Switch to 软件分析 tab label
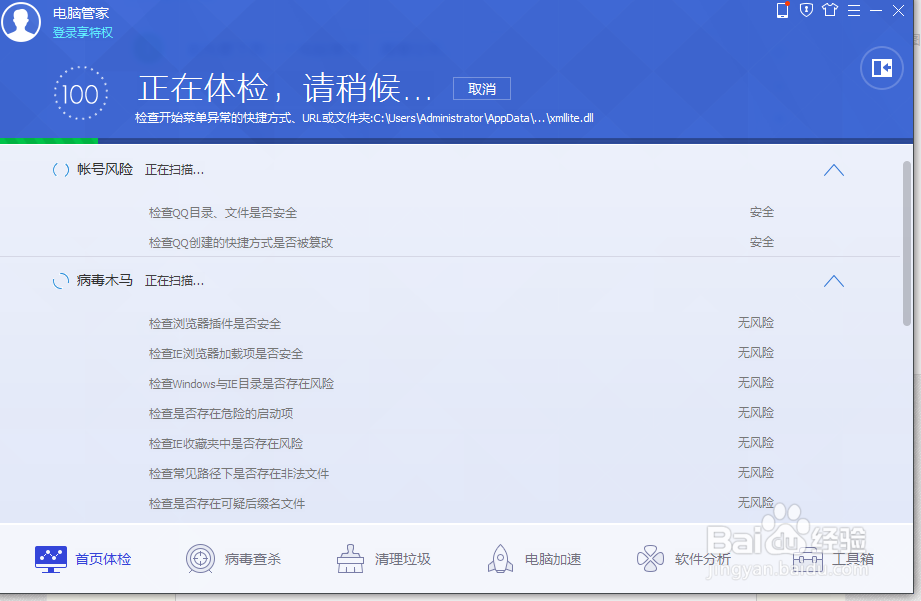 (x=702, y=559)
